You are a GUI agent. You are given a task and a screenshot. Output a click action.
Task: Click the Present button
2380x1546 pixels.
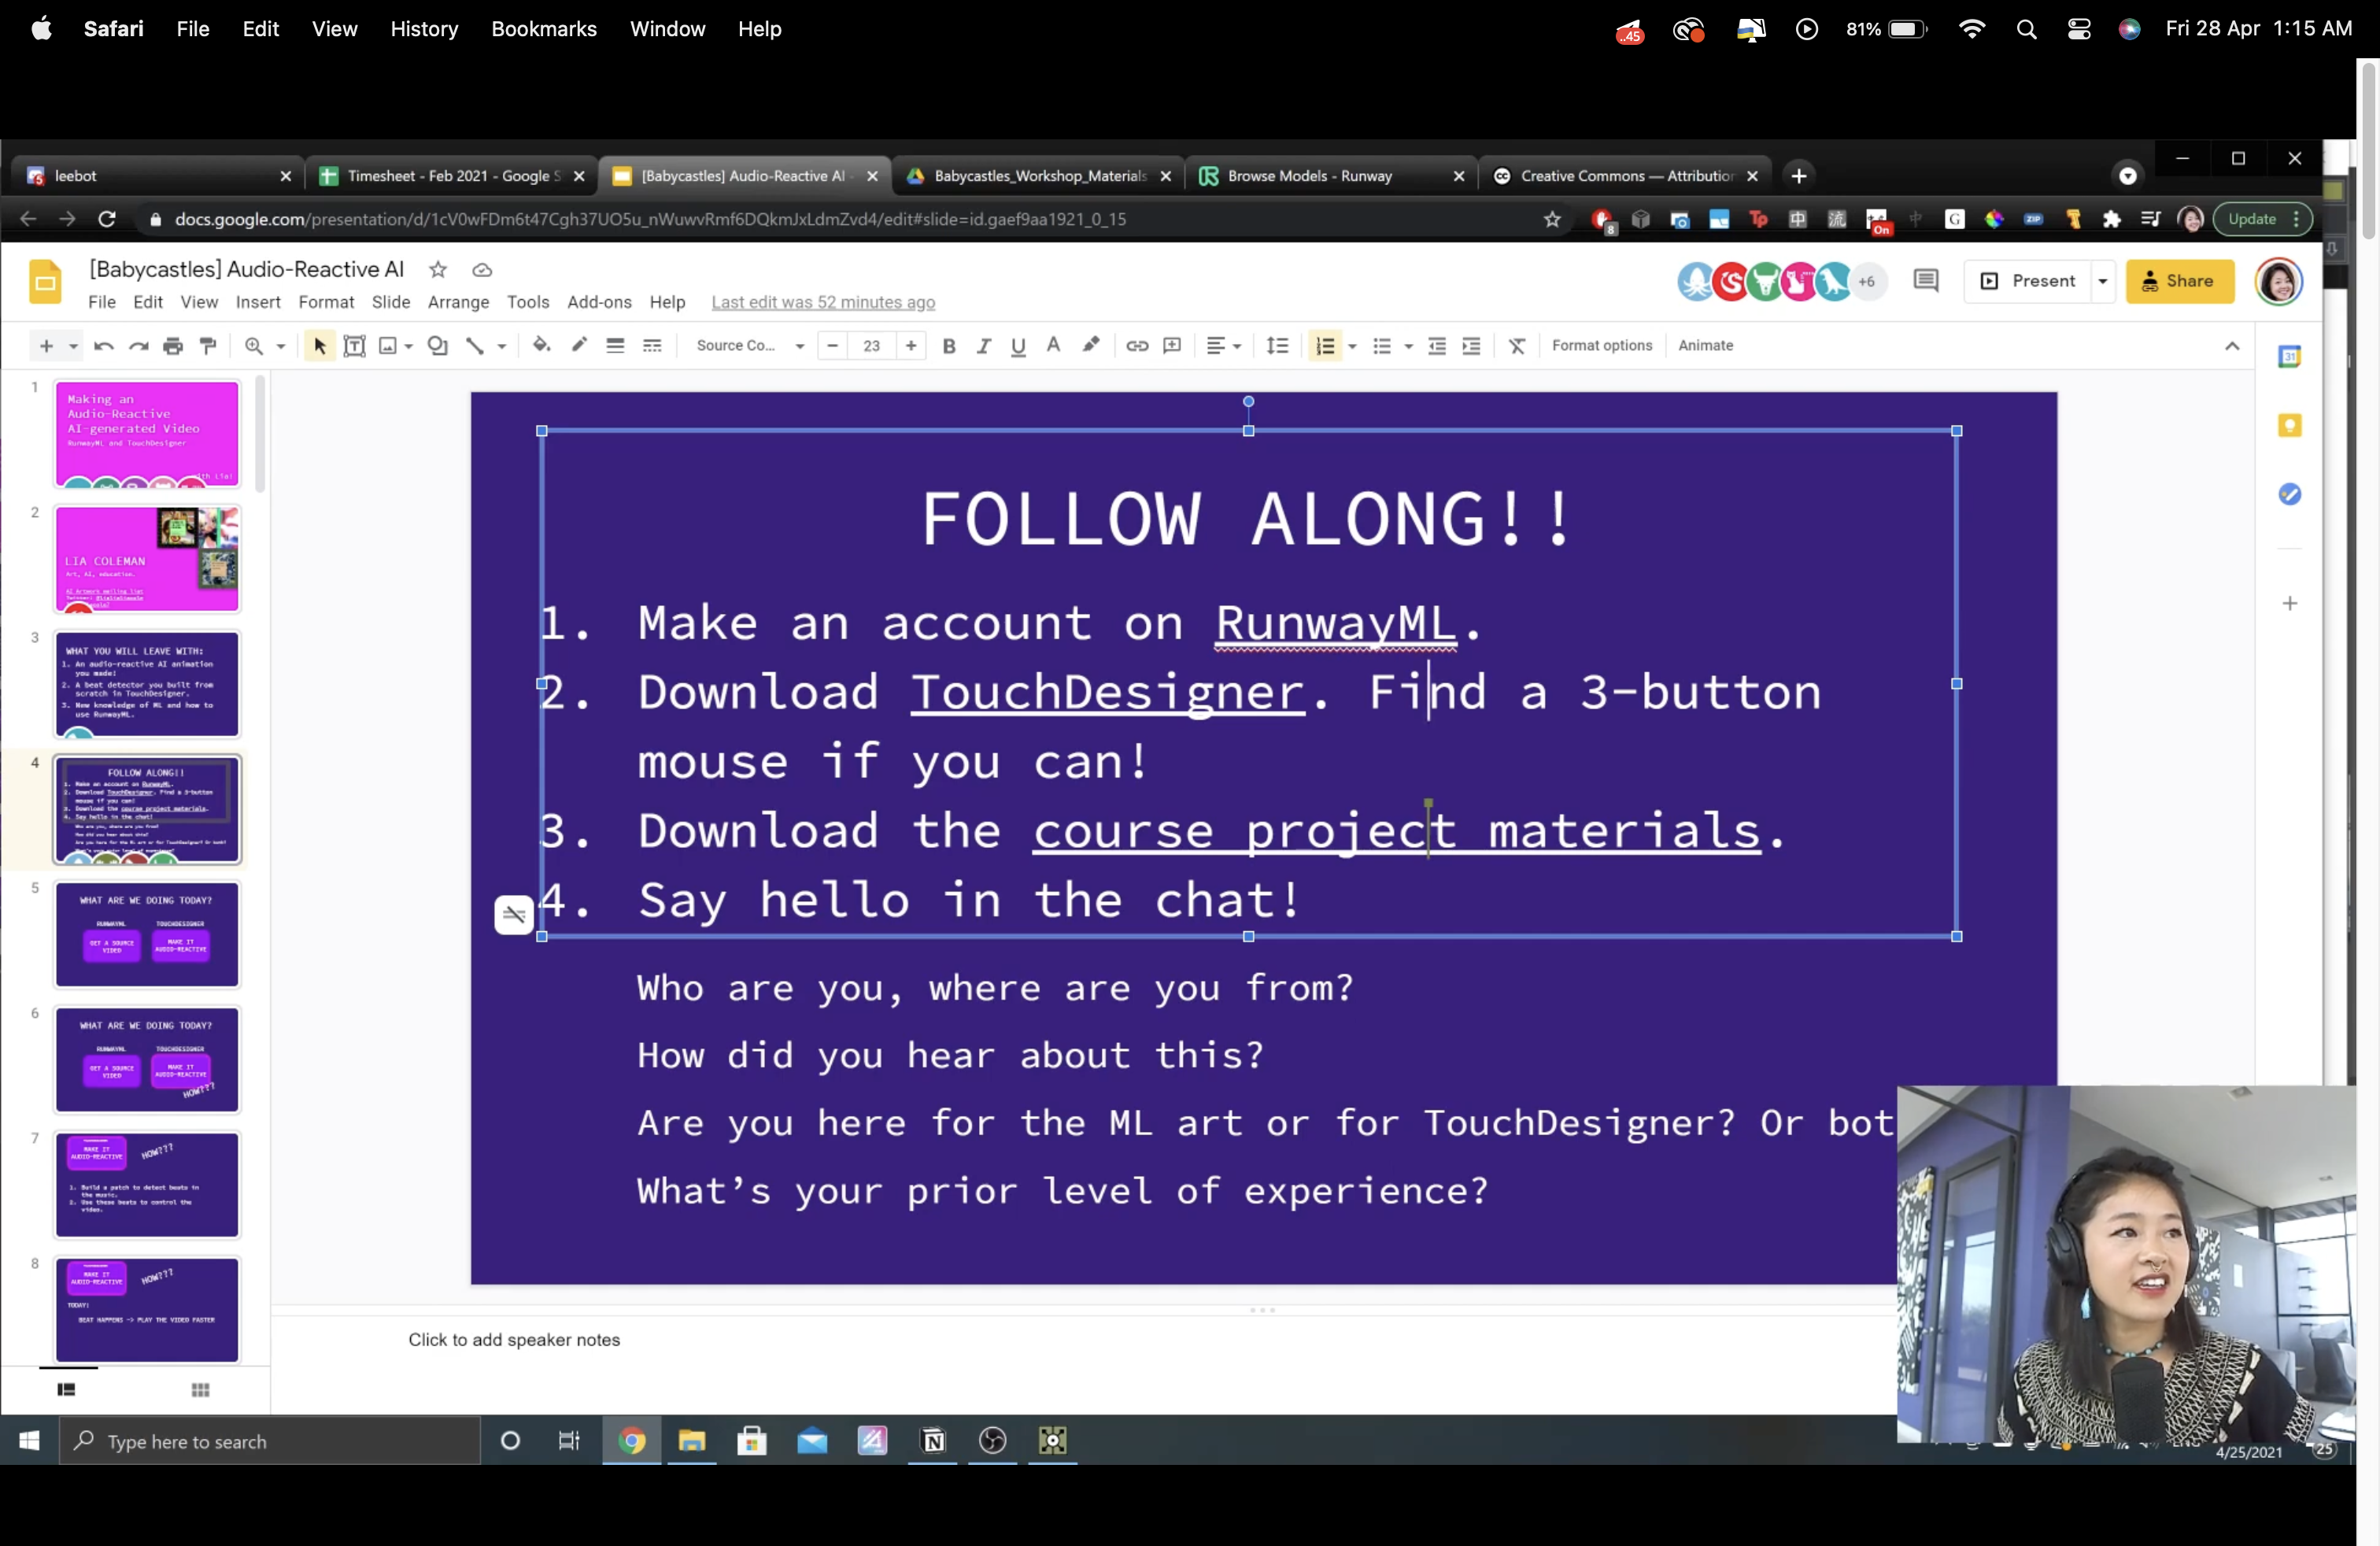coord(2028,281)
